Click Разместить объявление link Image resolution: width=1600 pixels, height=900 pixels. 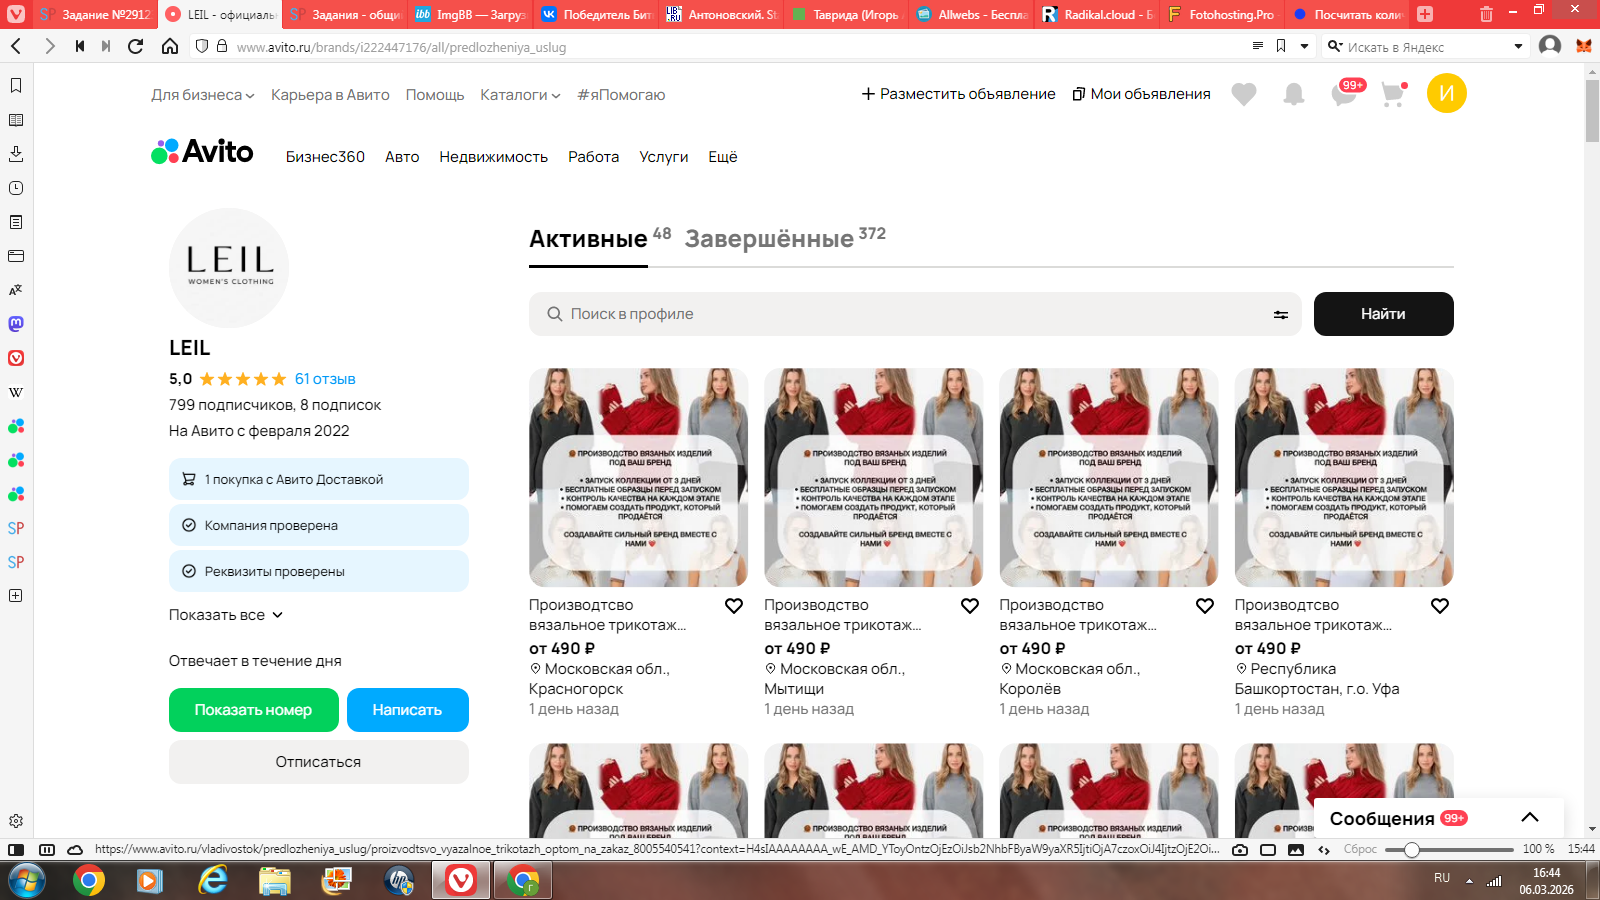(958, 94)
